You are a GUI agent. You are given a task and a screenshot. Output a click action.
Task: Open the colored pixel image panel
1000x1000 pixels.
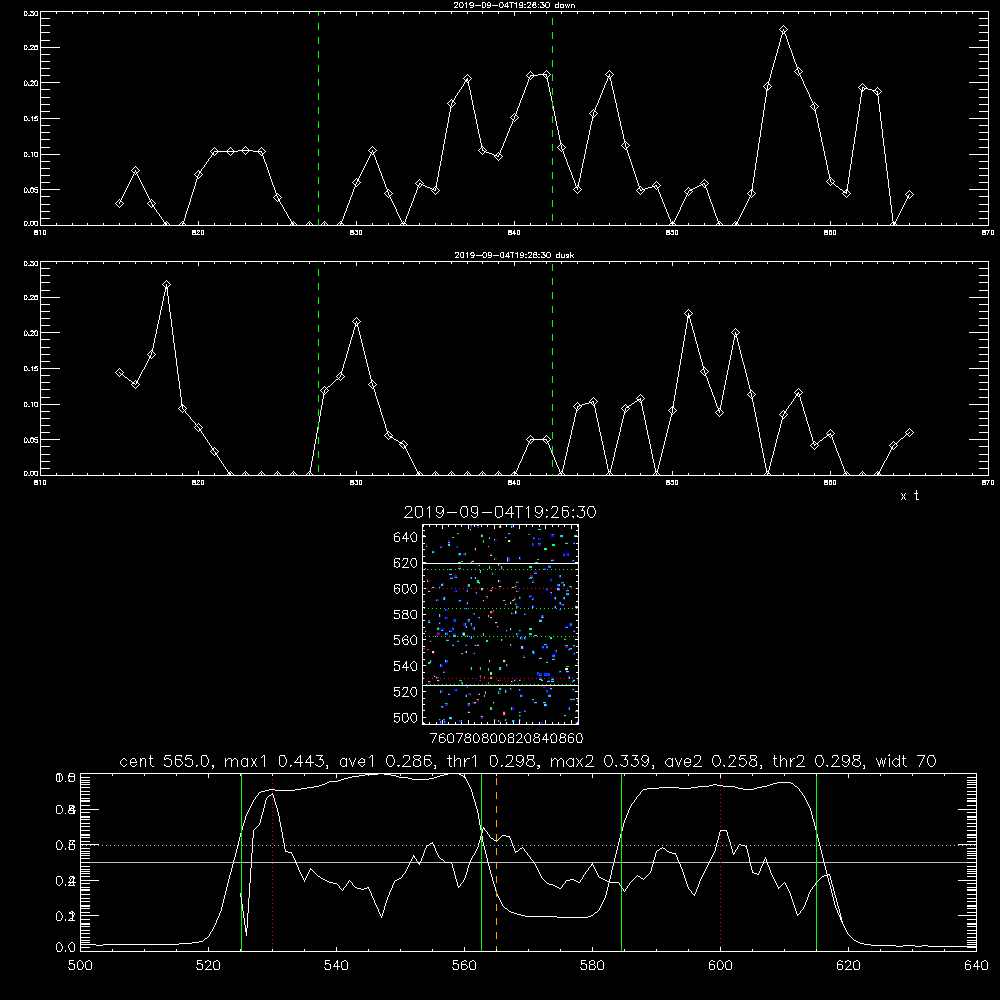[x=500, y=624]
